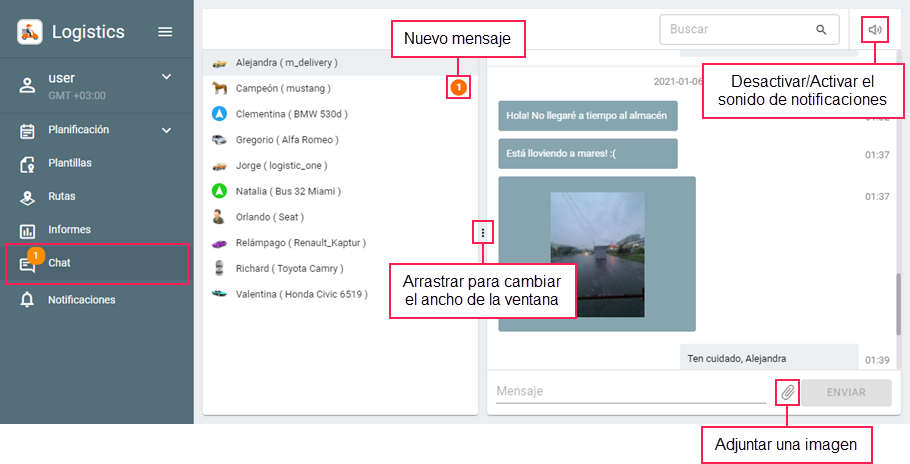Click Orlando's person avatar icon

[219, 217]
